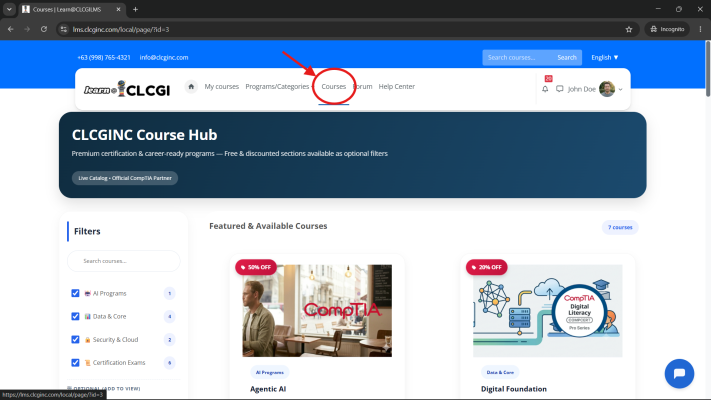Click the Data & Core tag on Digital Foundation
Image resolution: width=711 pixels, height=400 pixels.
tap(500, 372)
